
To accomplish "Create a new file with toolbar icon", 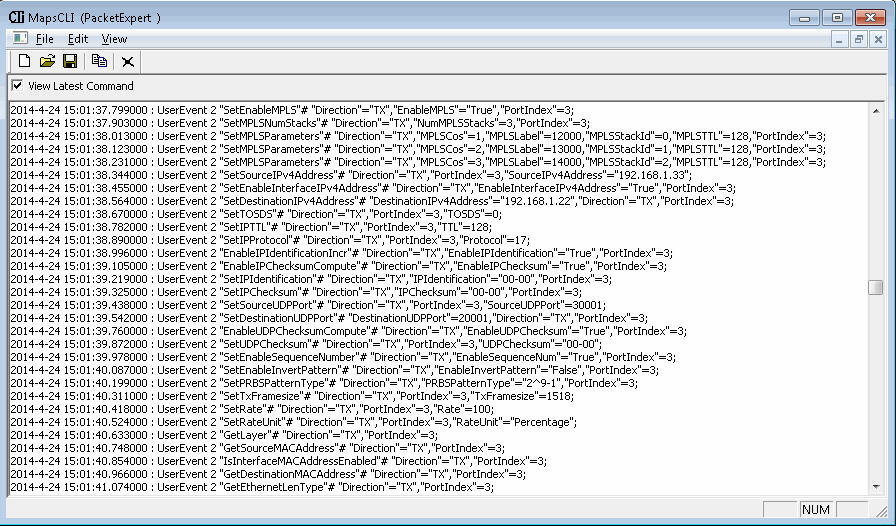I will pyautogui.click(x=25, y=61).
